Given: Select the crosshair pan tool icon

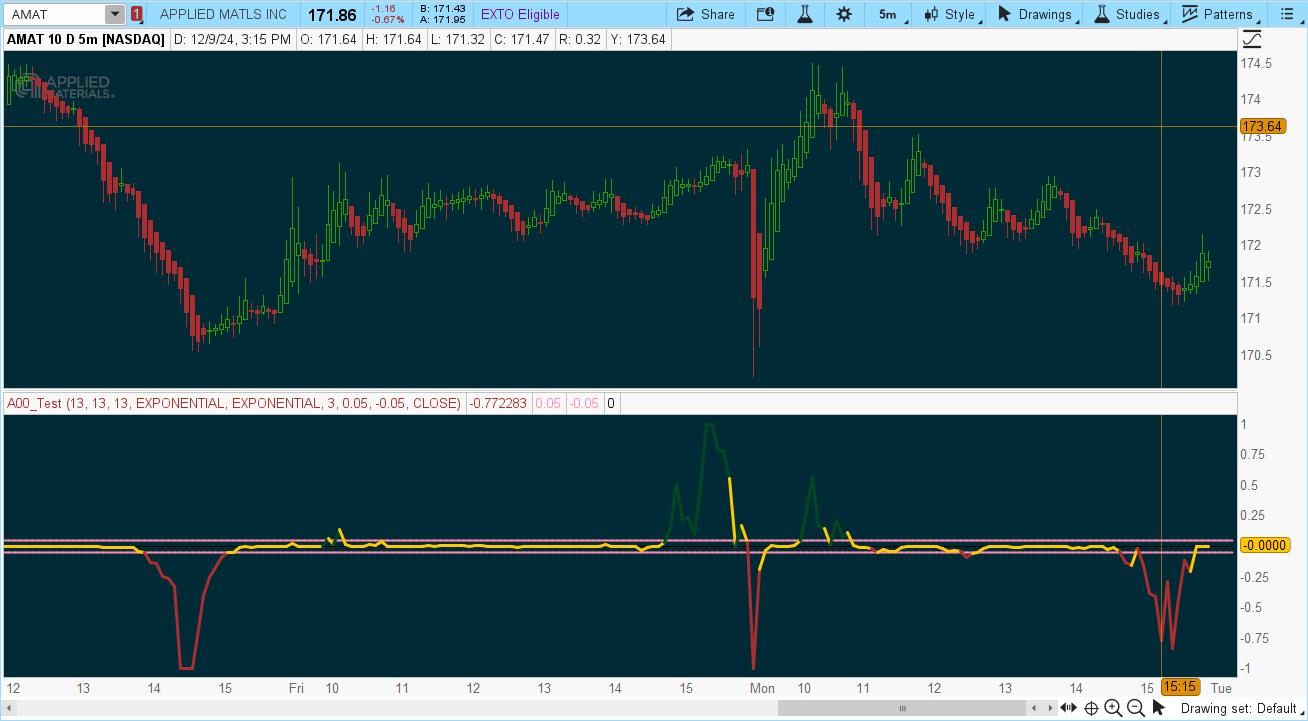Looking at the screenshot, I should 1091,708.
